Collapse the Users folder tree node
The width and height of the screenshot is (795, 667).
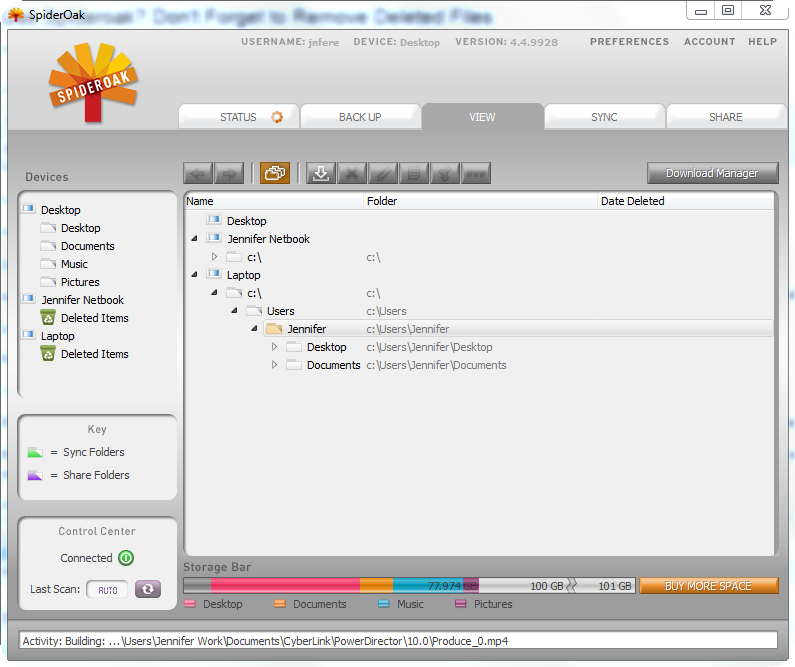pyautogui.click(x=234, y=311)
